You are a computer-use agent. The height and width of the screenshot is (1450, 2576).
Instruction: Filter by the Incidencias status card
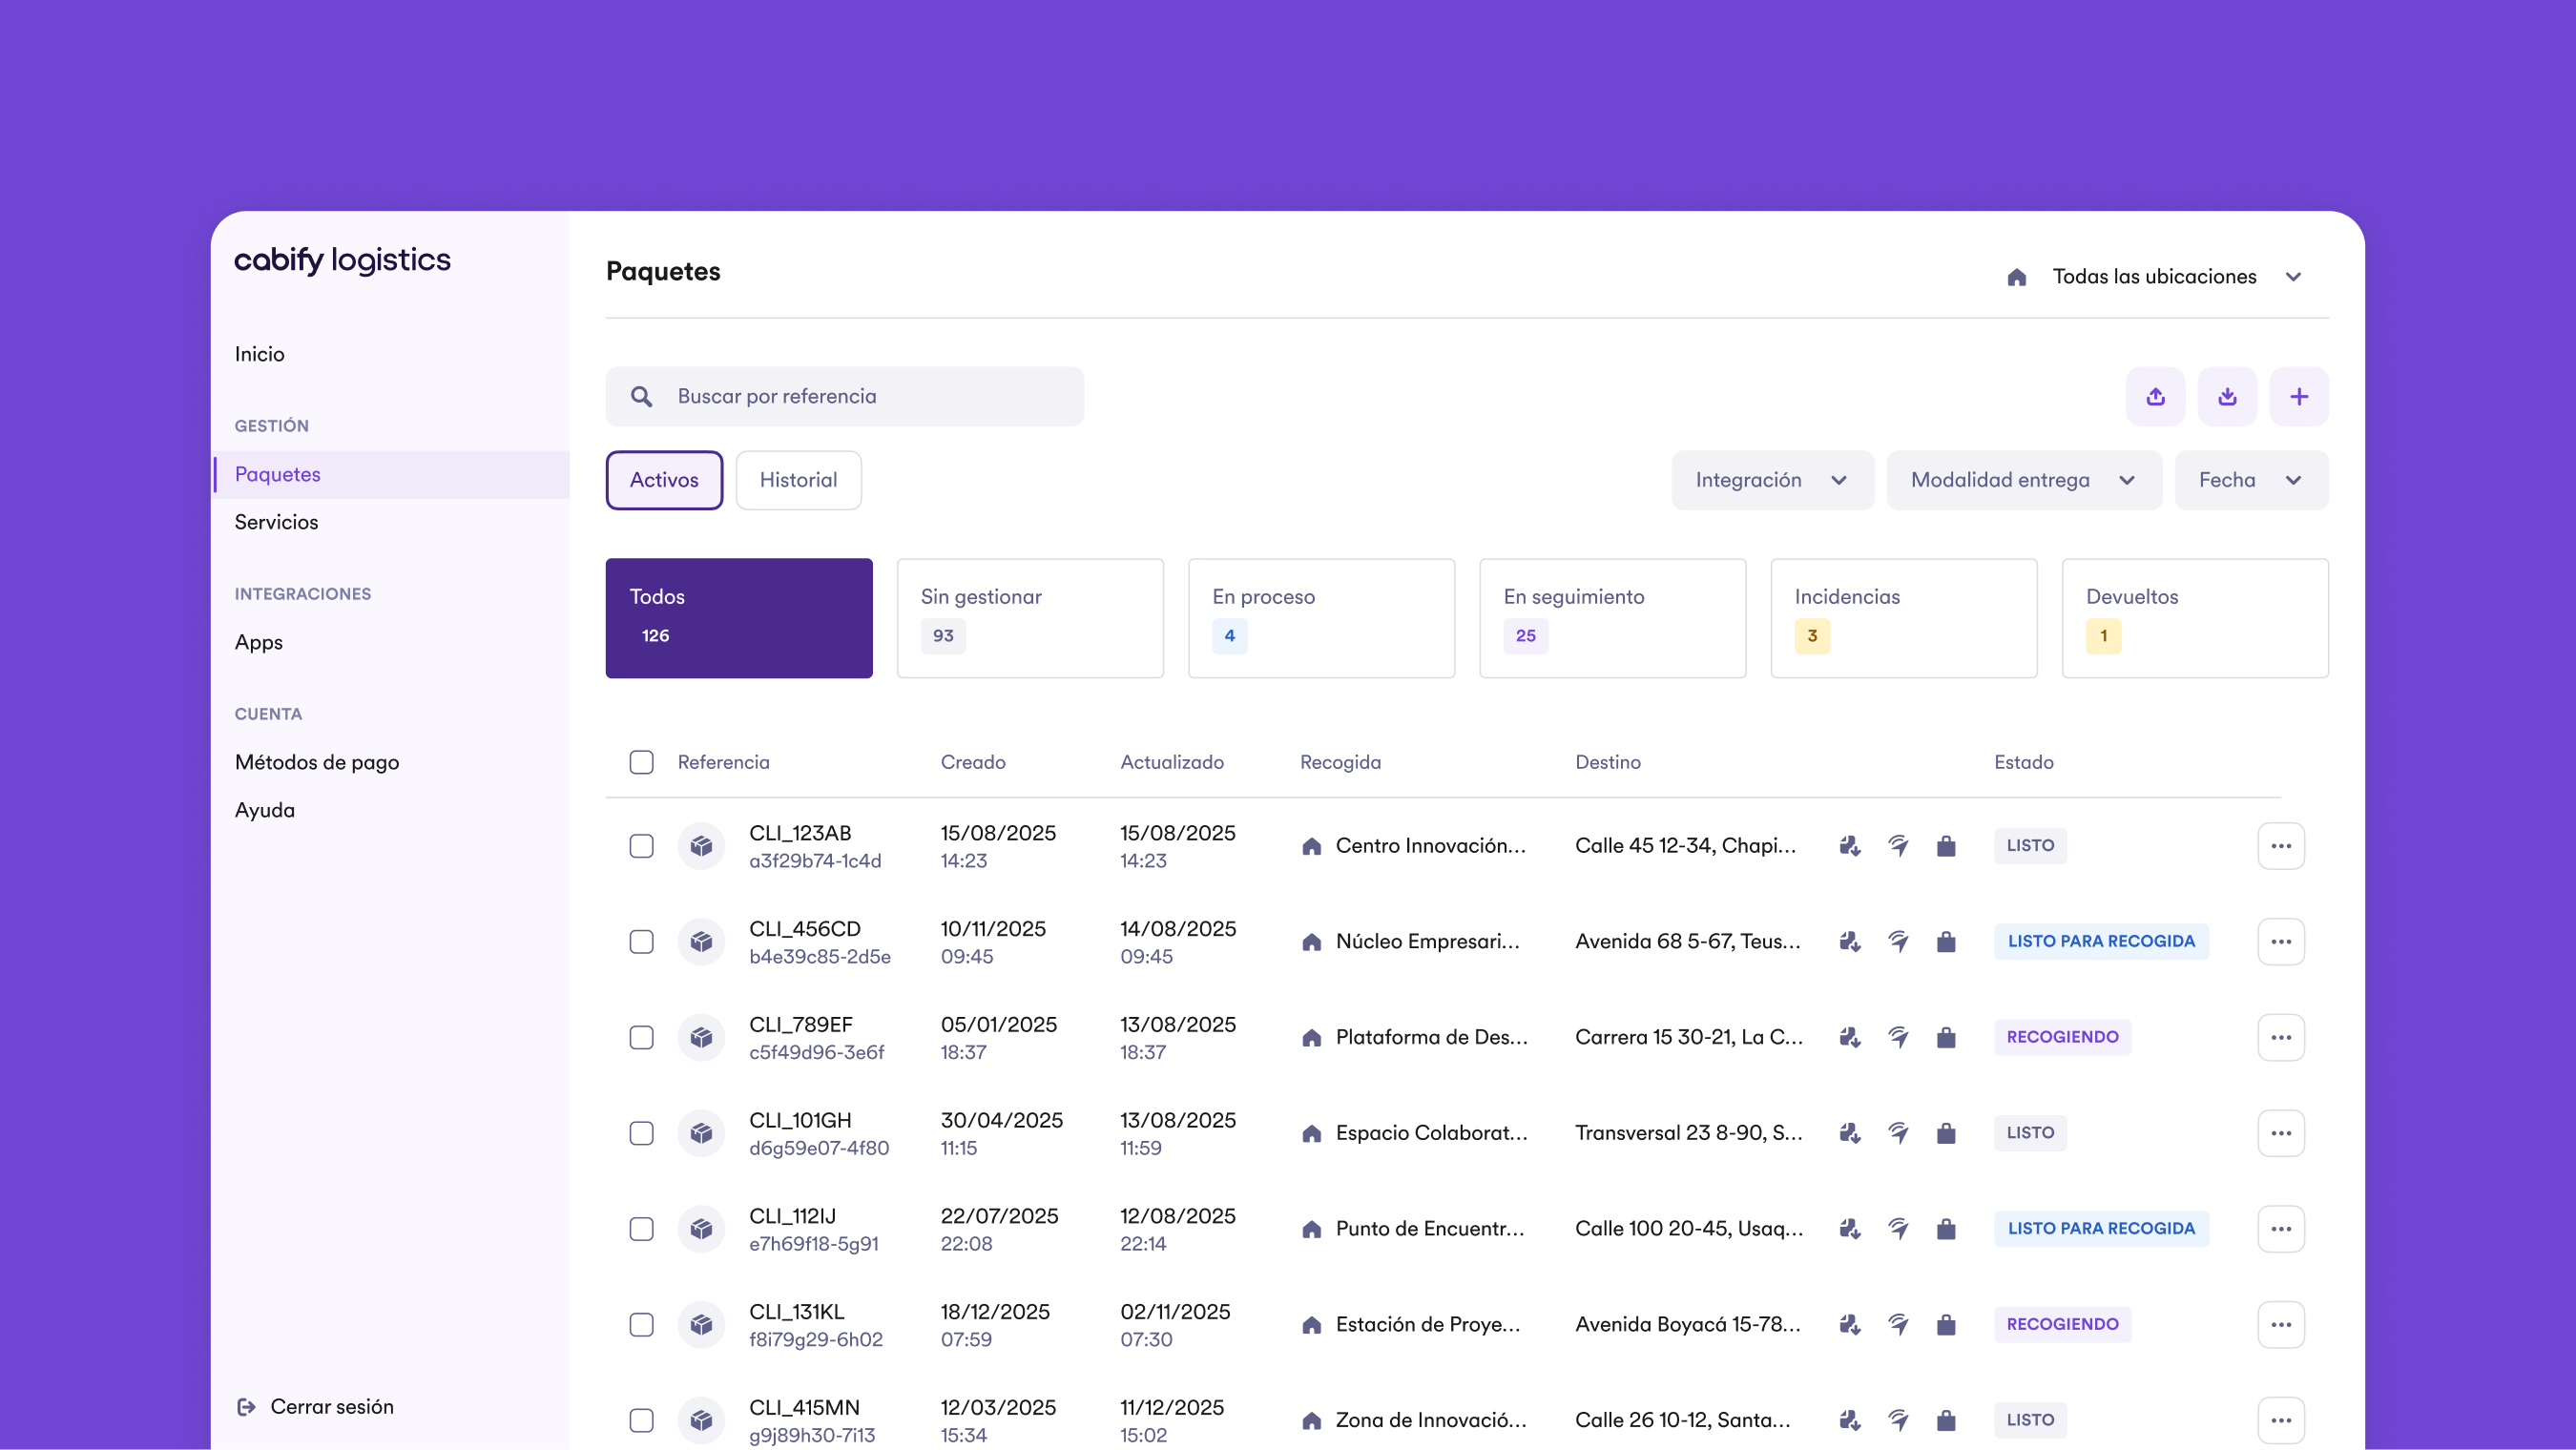point(1903,618)
